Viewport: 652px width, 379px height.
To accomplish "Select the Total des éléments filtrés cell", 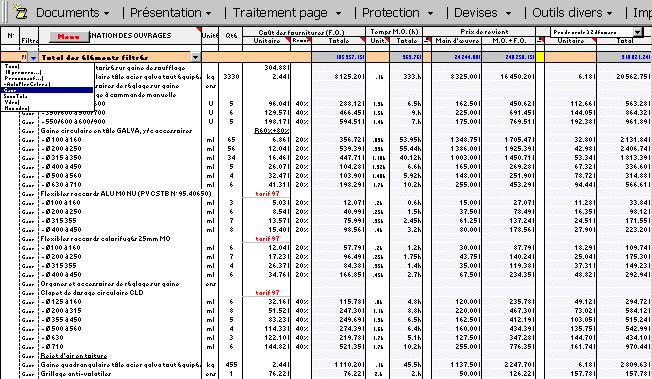I will point(115,57).
